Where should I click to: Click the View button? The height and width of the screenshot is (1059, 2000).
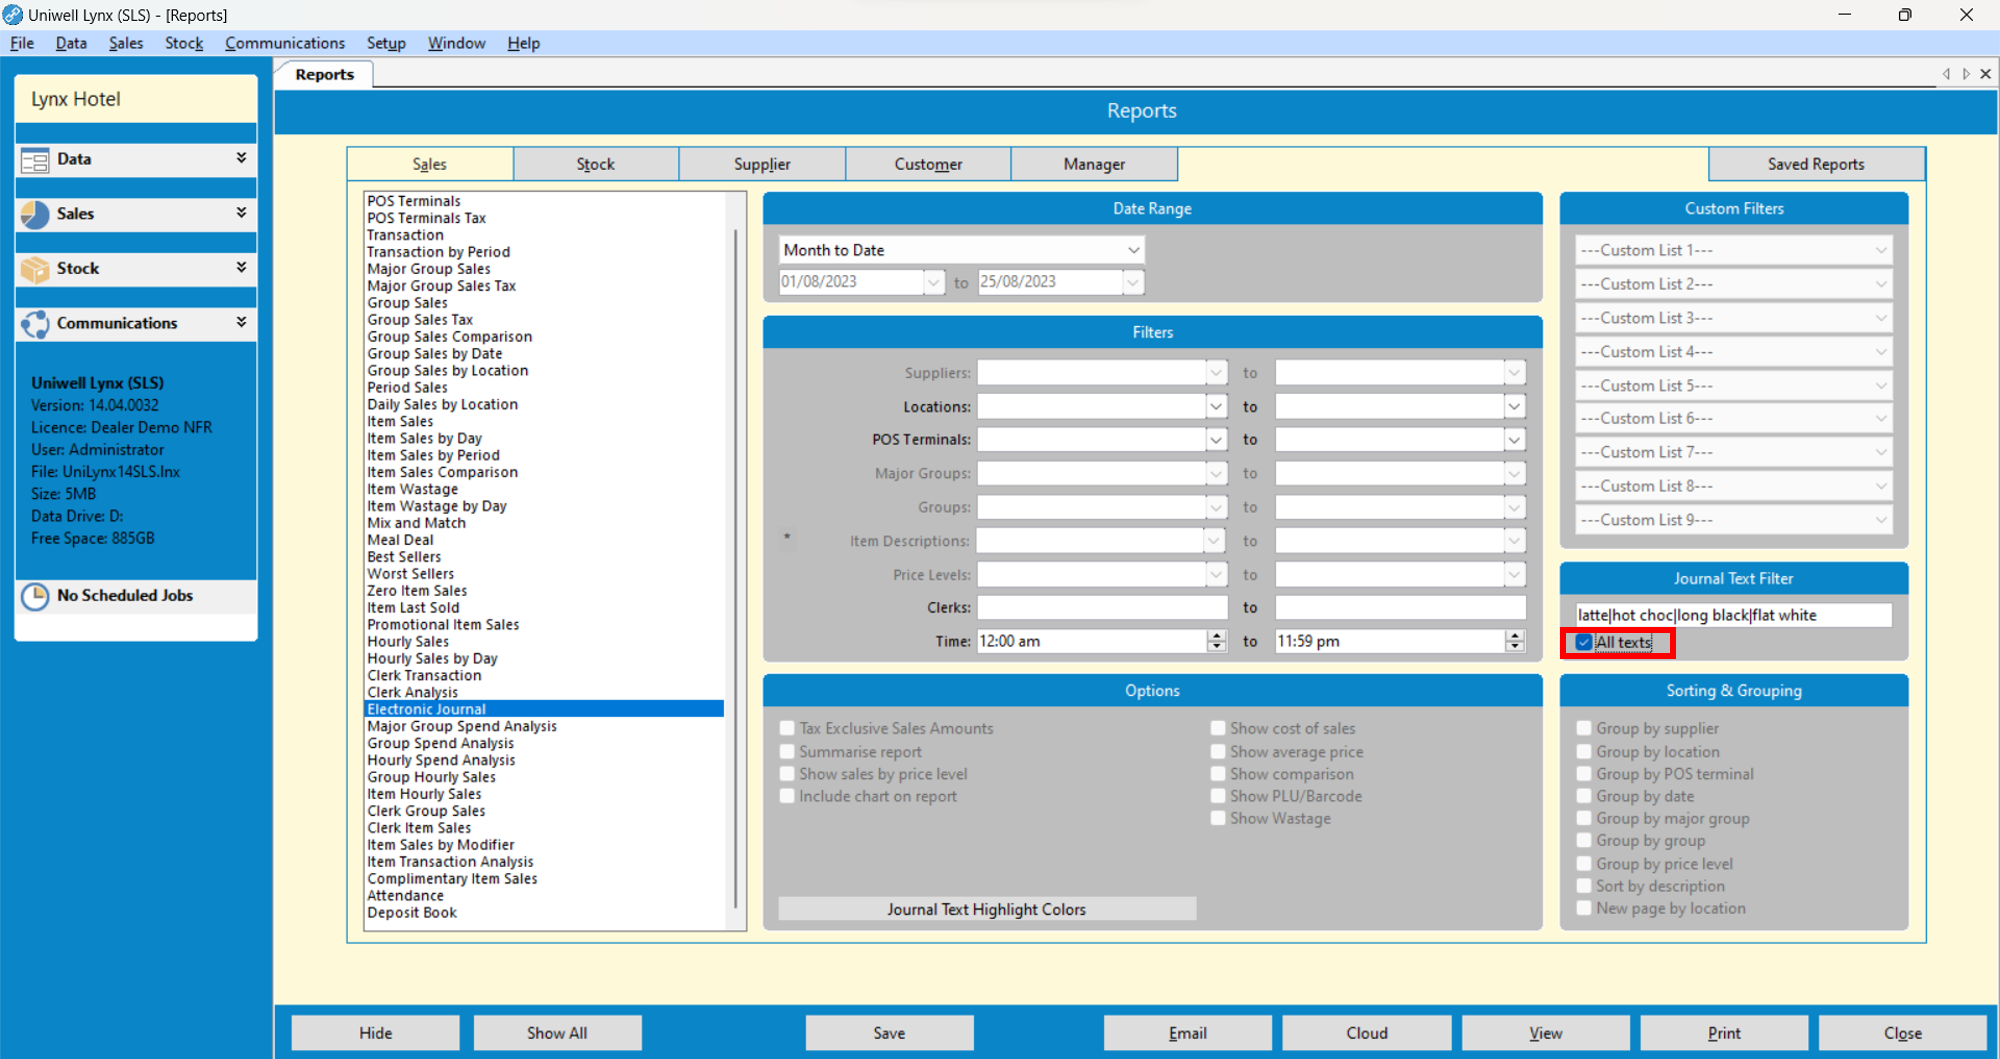(x=1546, y=1033)
